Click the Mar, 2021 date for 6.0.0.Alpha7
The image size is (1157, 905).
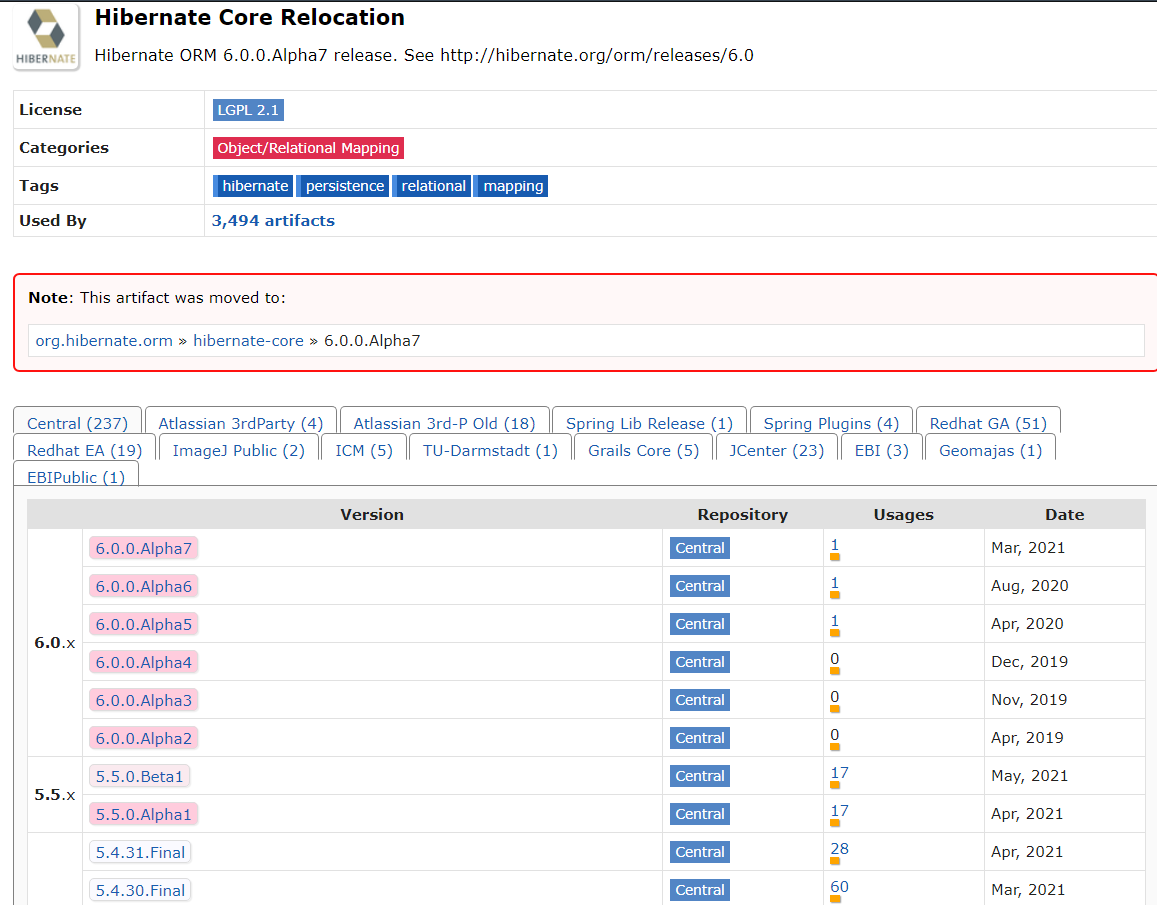point(1028,548)
